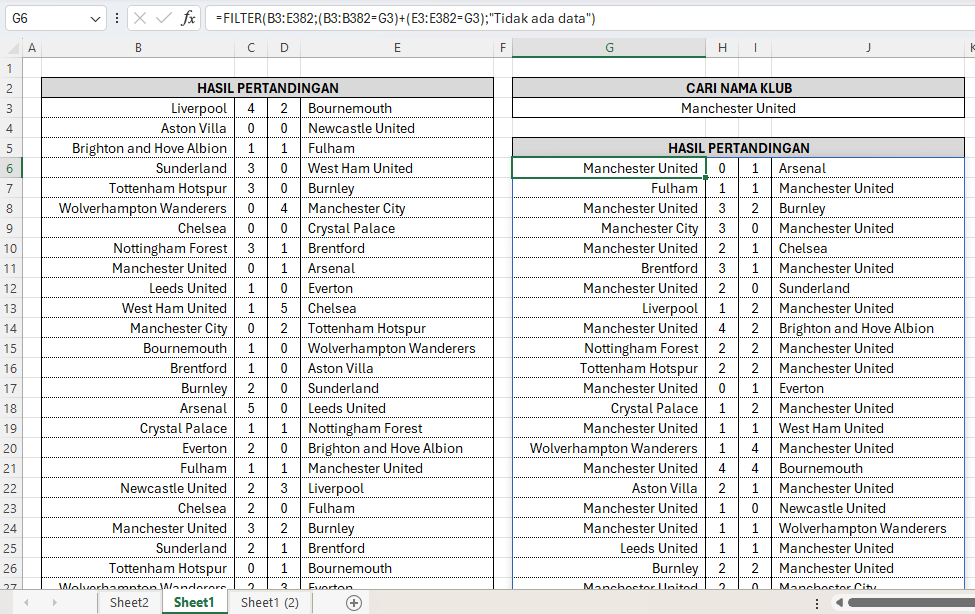
Task: Select cell Aston Villa in row 4
Action: (x=138, y=128)
